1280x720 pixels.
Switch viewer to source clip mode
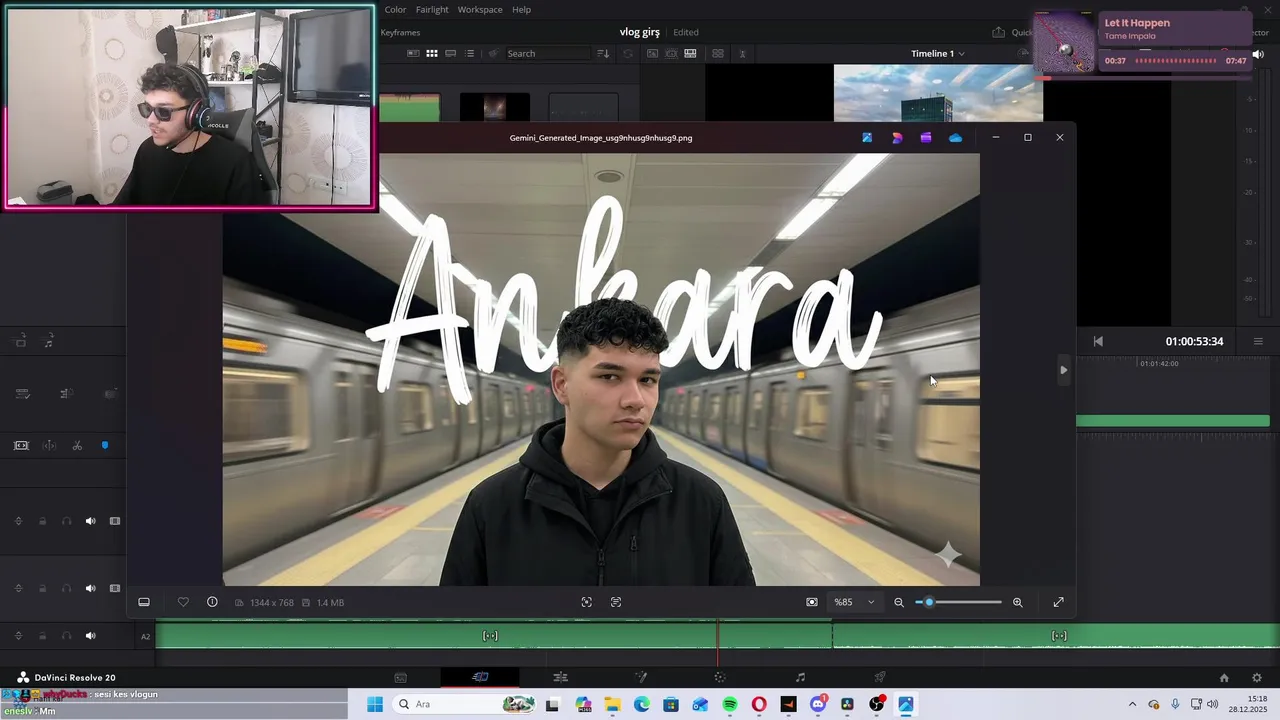652,53
